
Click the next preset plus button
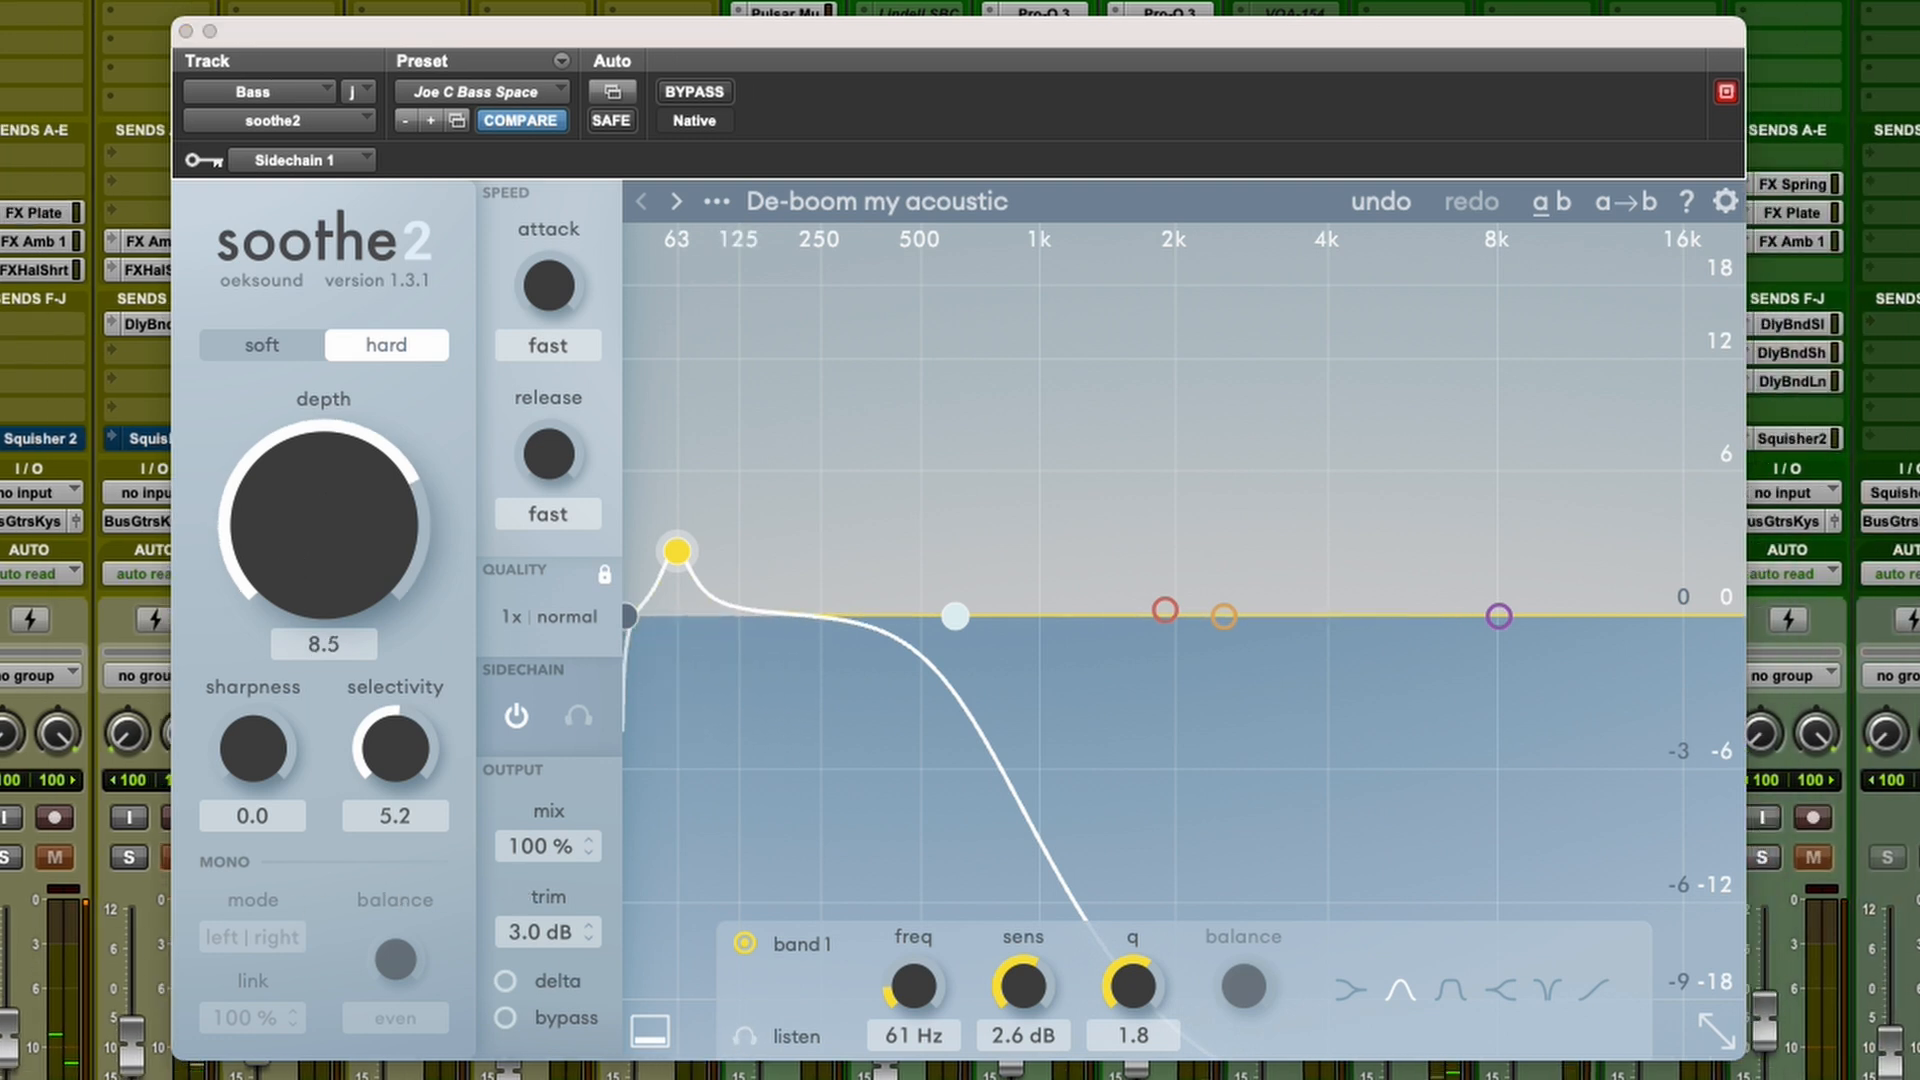point(431,120)
